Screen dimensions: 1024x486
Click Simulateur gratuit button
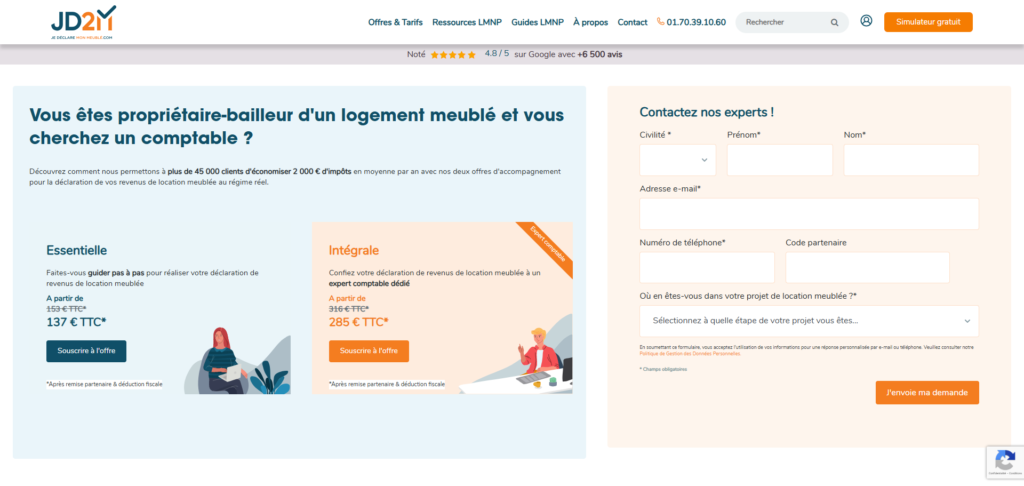click(927, 22)
